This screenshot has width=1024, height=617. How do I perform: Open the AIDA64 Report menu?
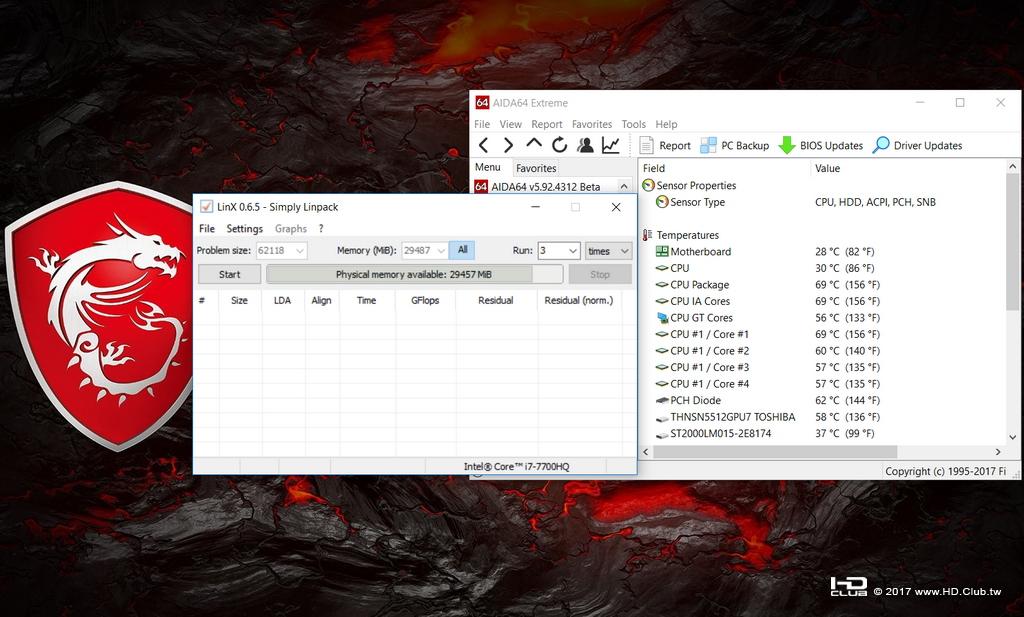[547, 124]
